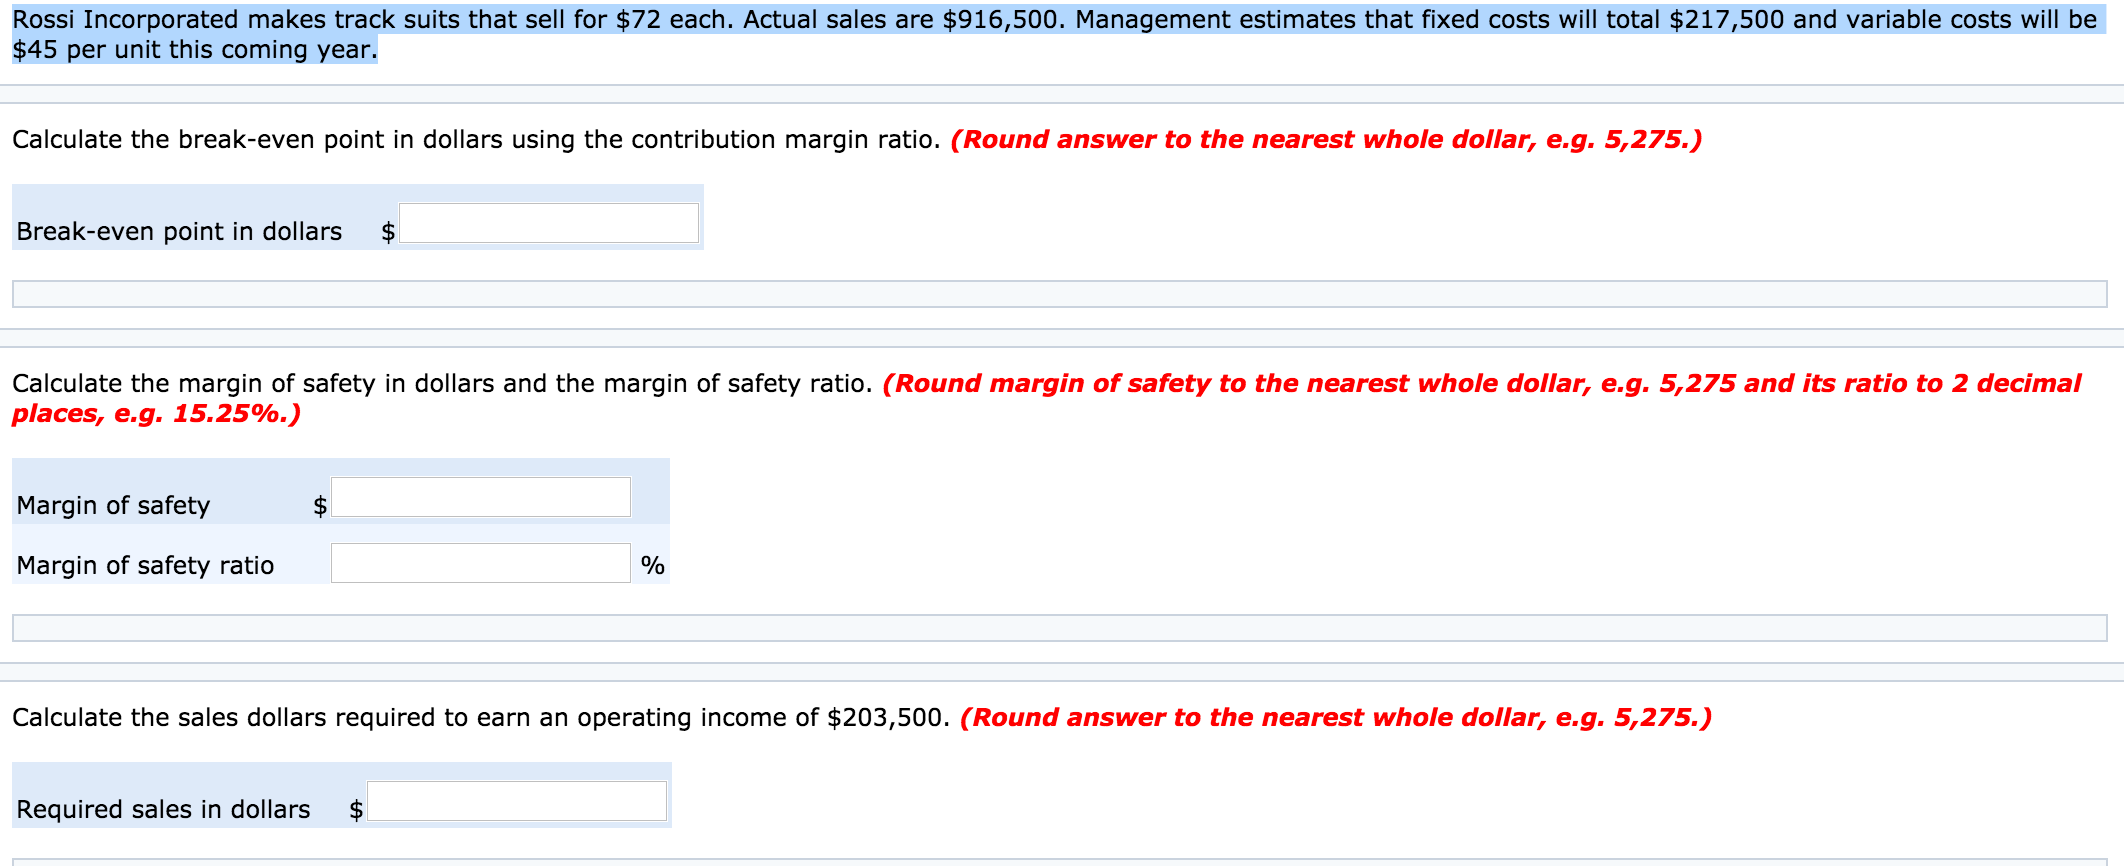Click the Required sales in dollars input field
Screen dimensions: 2124x866
tap(516, 800)
